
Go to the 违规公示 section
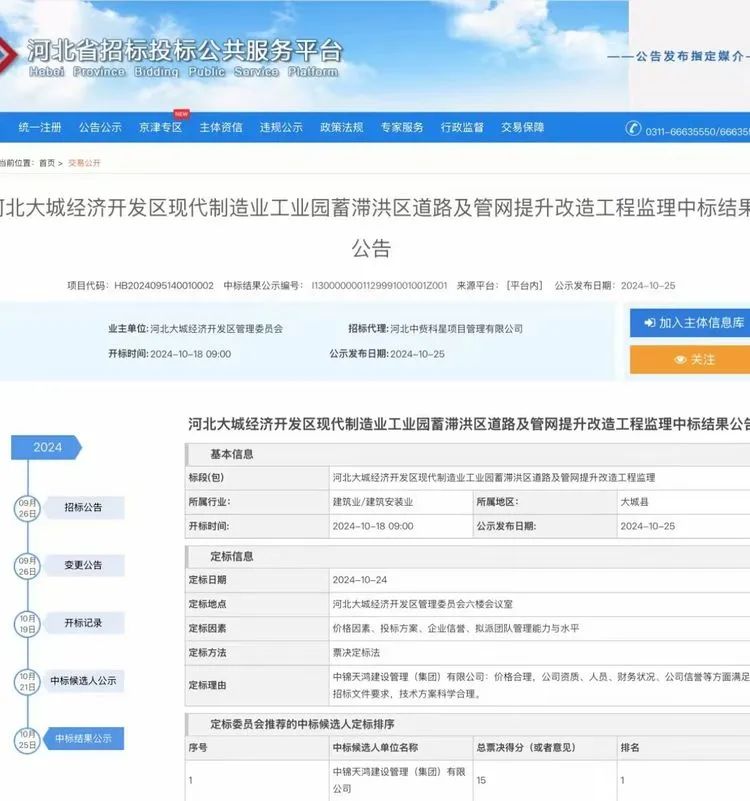coord(281,128)
